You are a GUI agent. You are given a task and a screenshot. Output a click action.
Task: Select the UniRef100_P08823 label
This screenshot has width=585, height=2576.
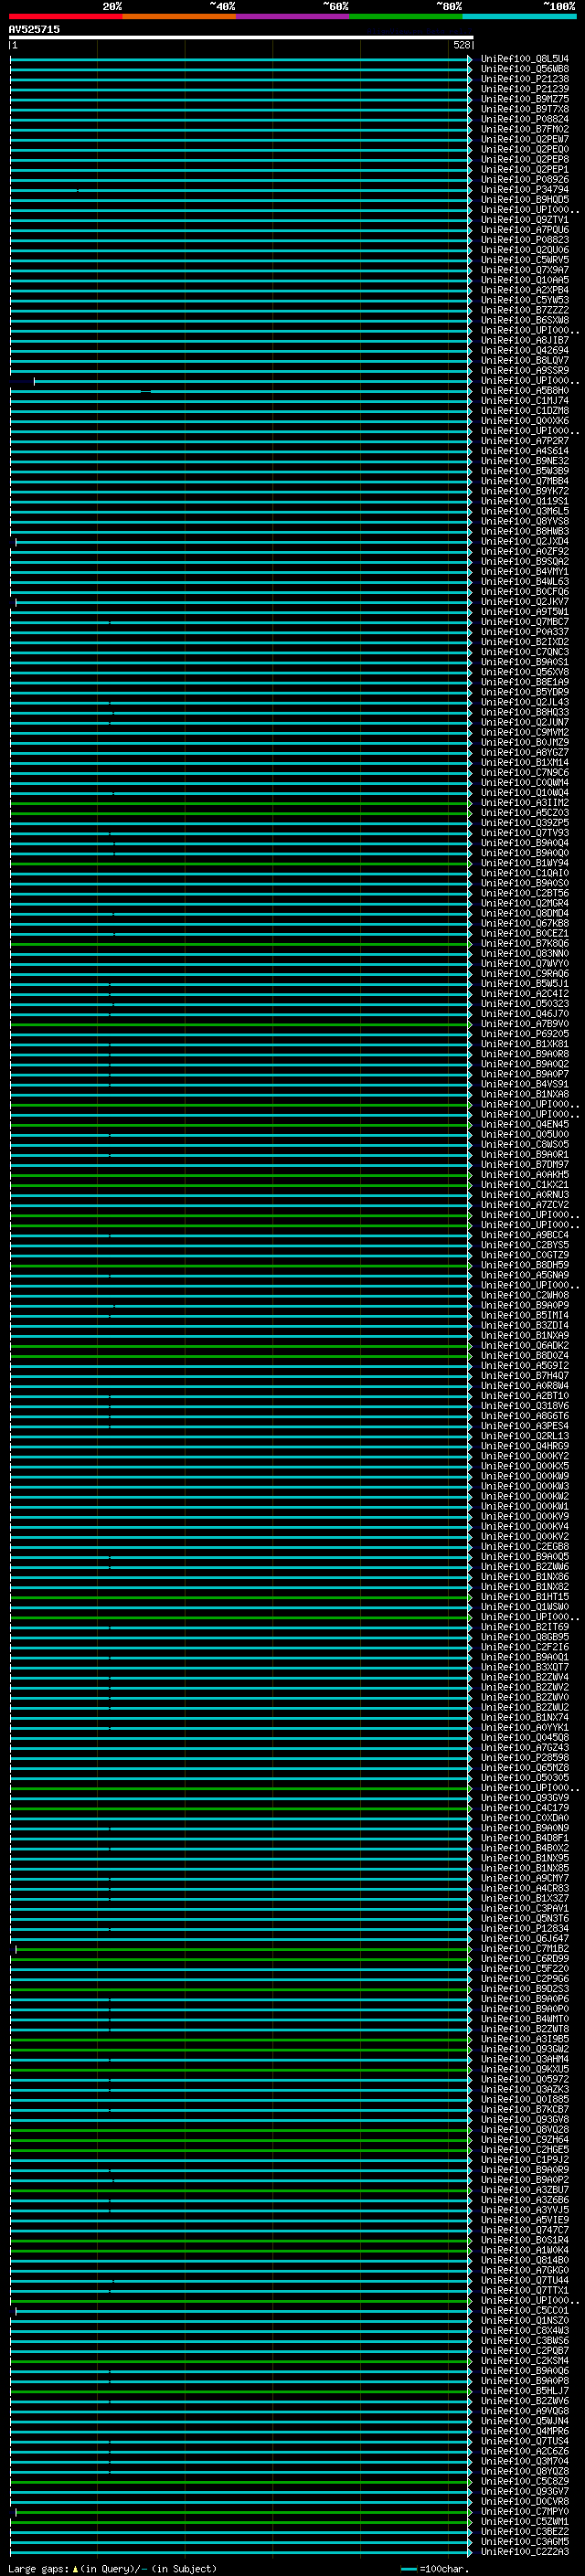pos(525,240)
